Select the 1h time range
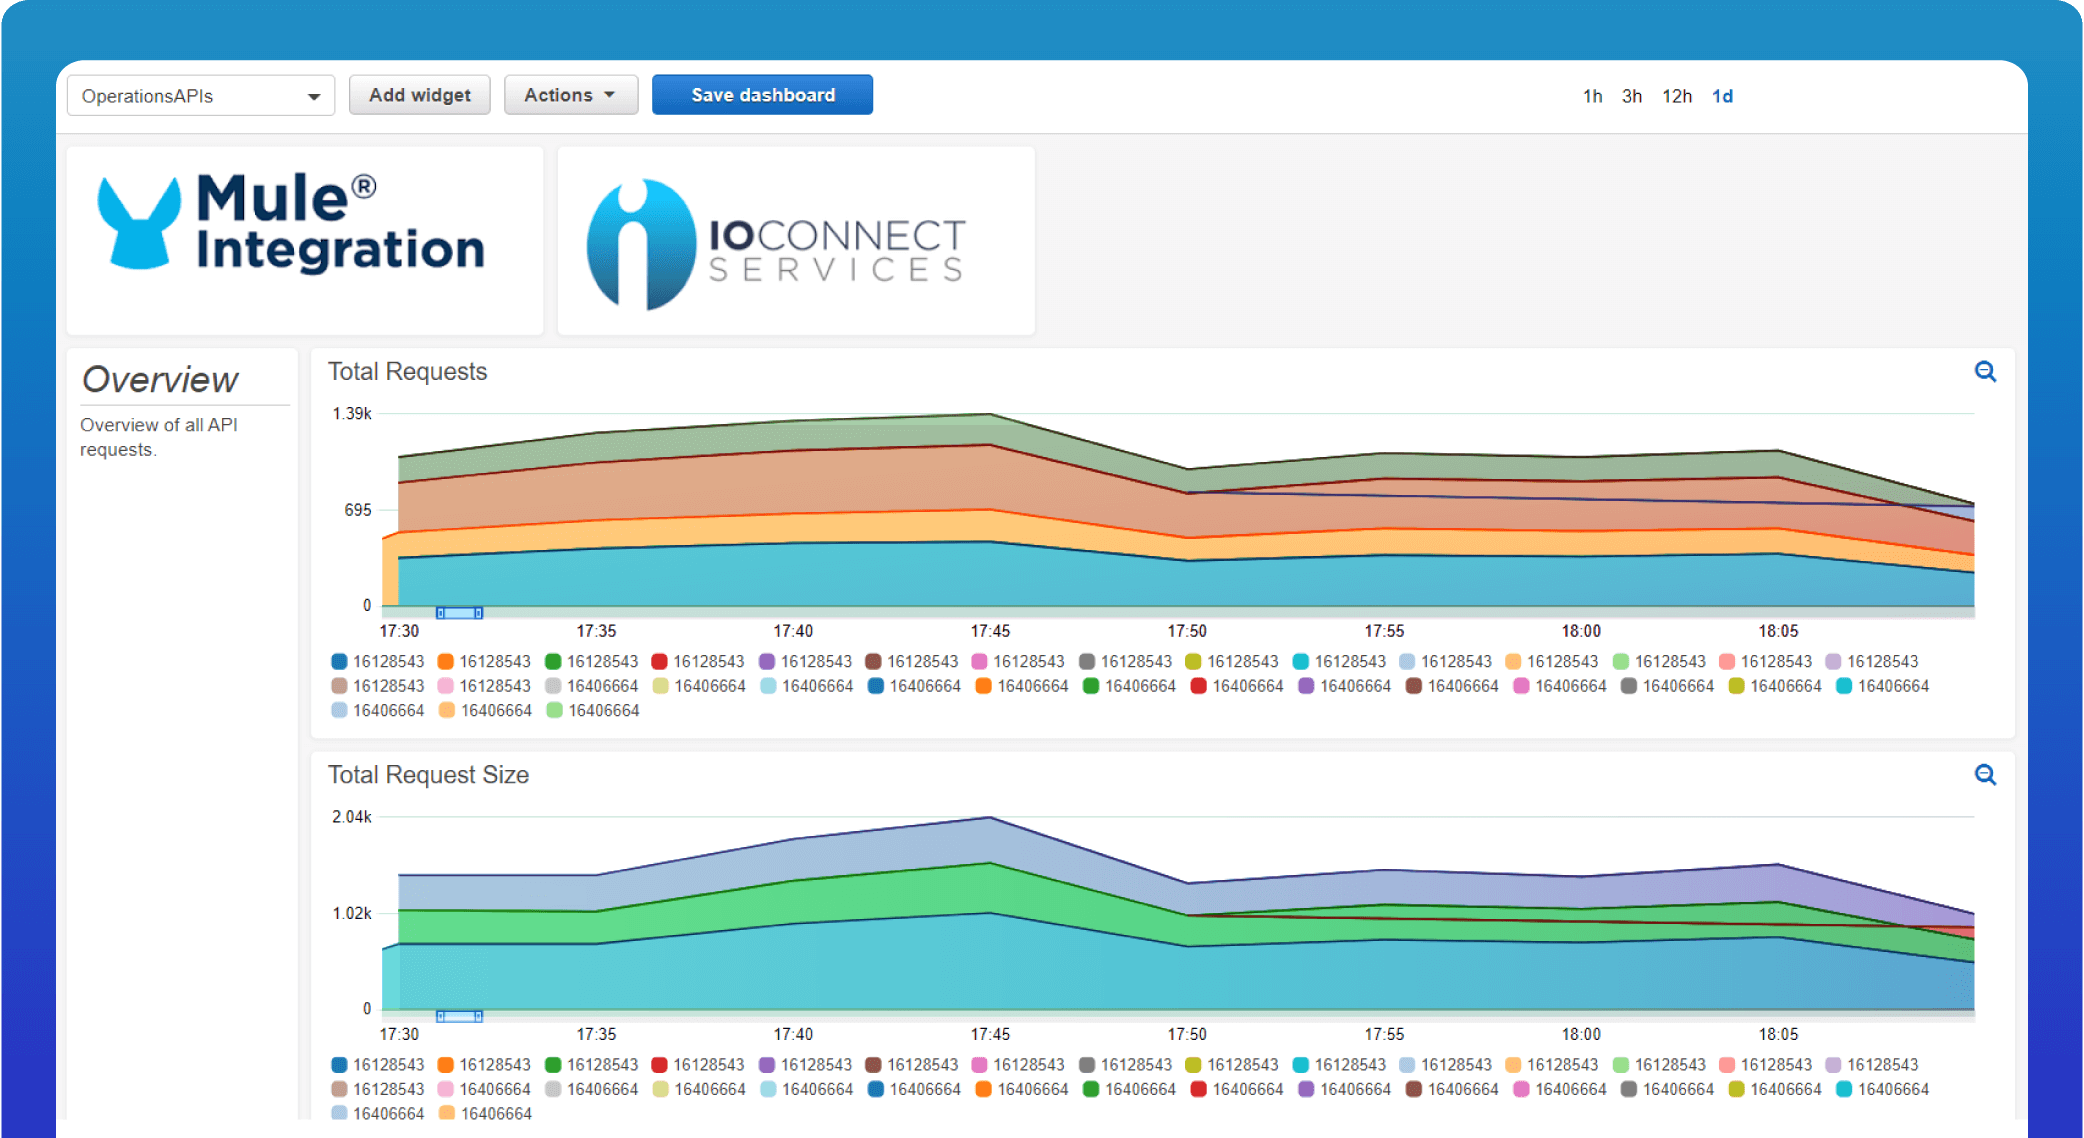Screen dimensions: 2084x1138 coord(1592,96)
